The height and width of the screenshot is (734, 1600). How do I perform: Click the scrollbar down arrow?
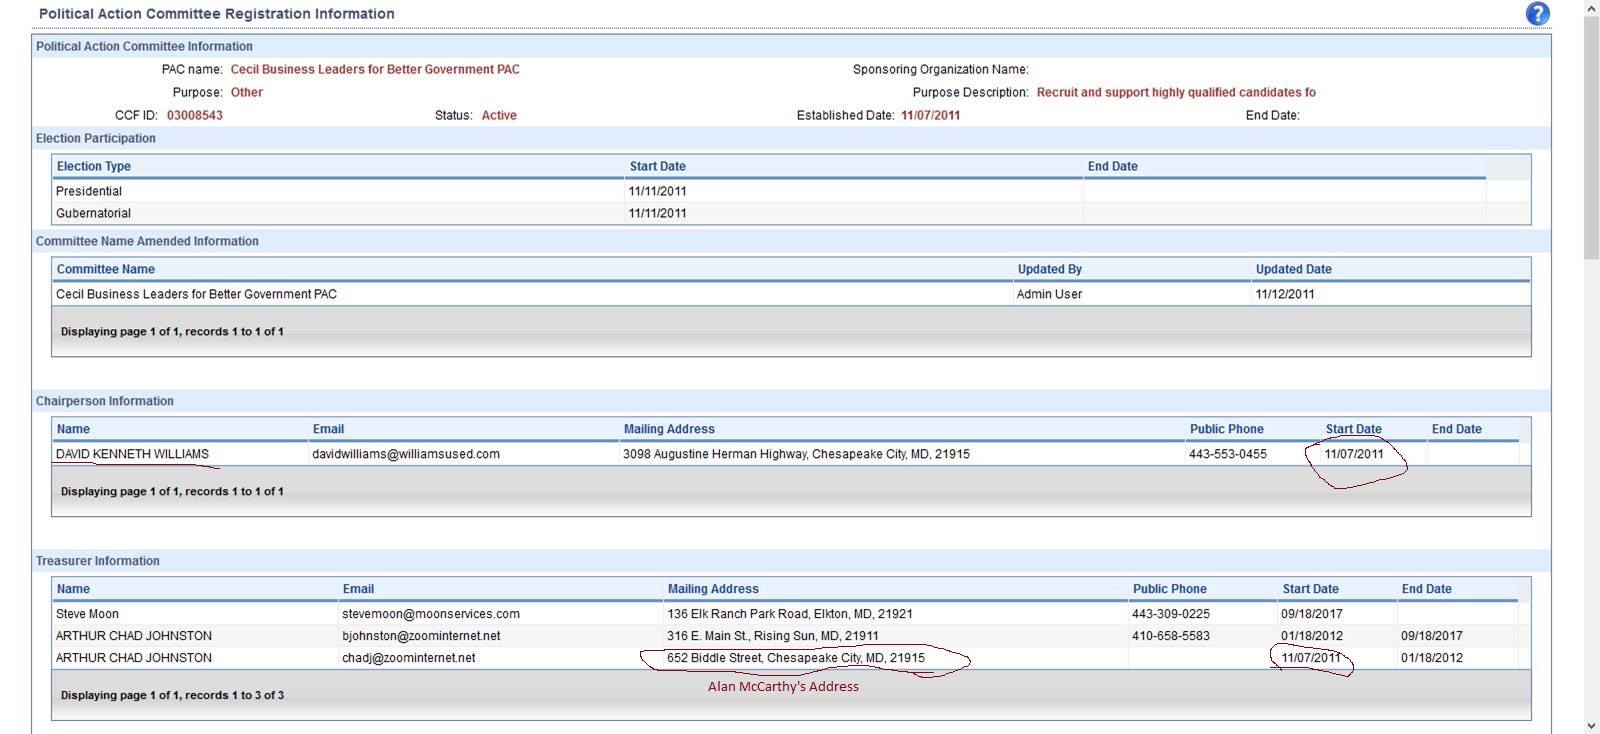click(1591, 725)
